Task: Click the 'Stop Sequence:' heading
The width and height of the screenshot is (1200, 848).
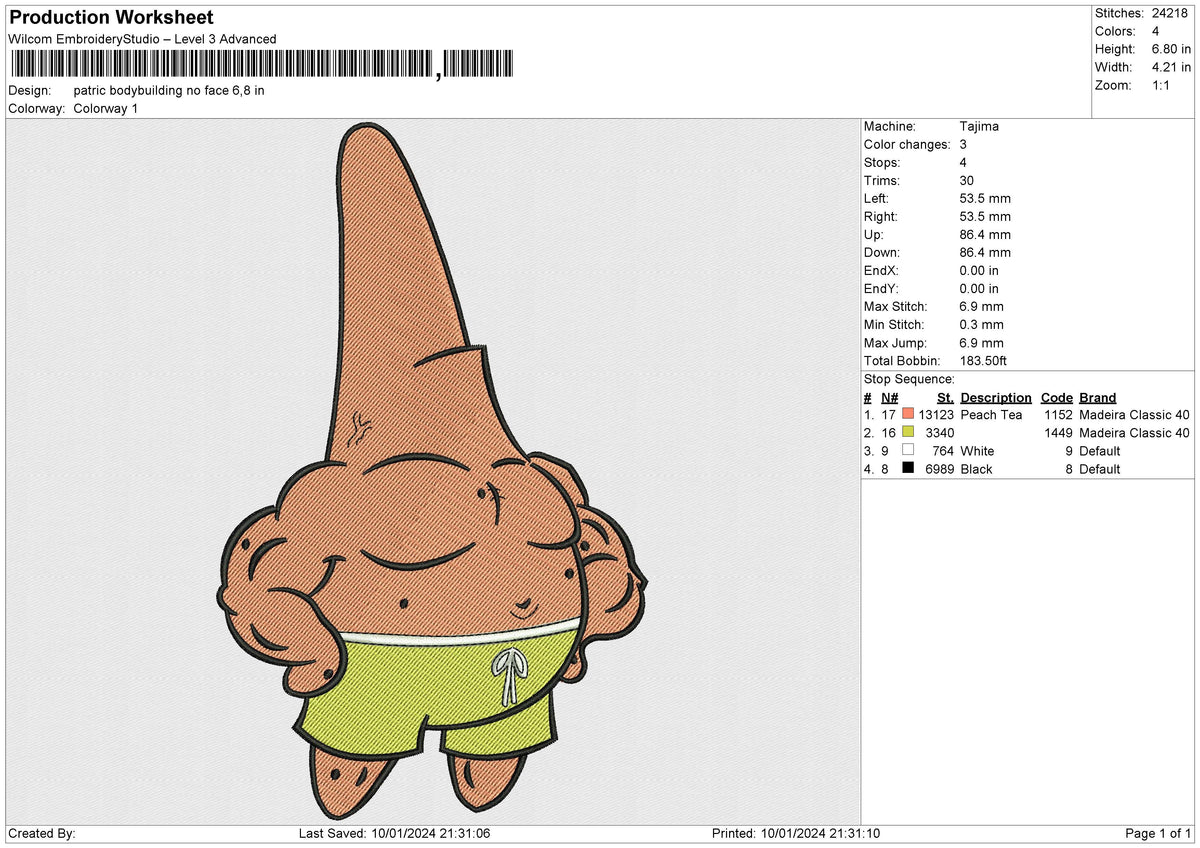Action: tap(910, 379)
